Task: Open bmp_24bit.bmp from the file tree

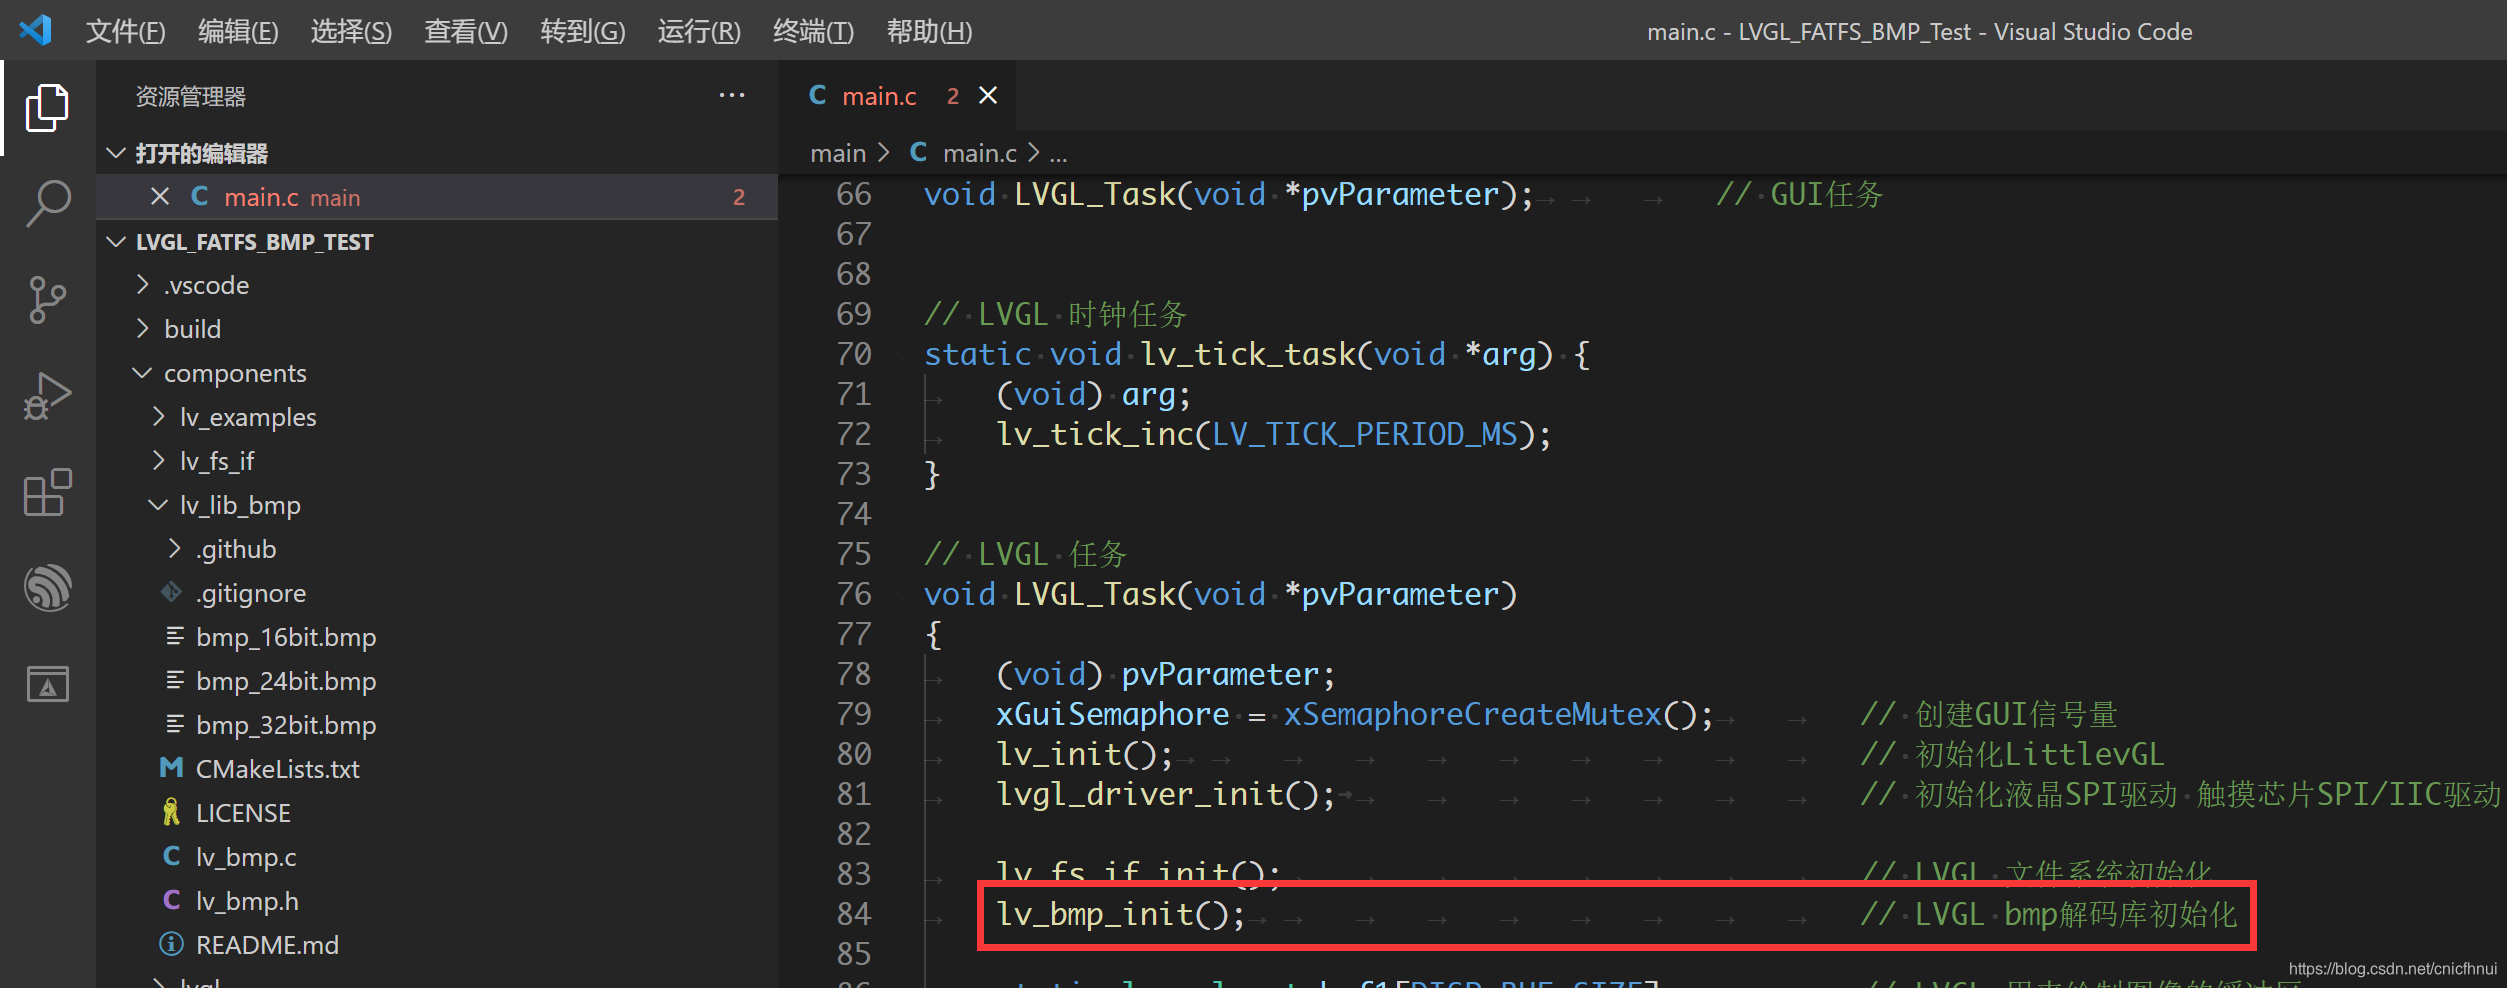Action: point(286,681)
